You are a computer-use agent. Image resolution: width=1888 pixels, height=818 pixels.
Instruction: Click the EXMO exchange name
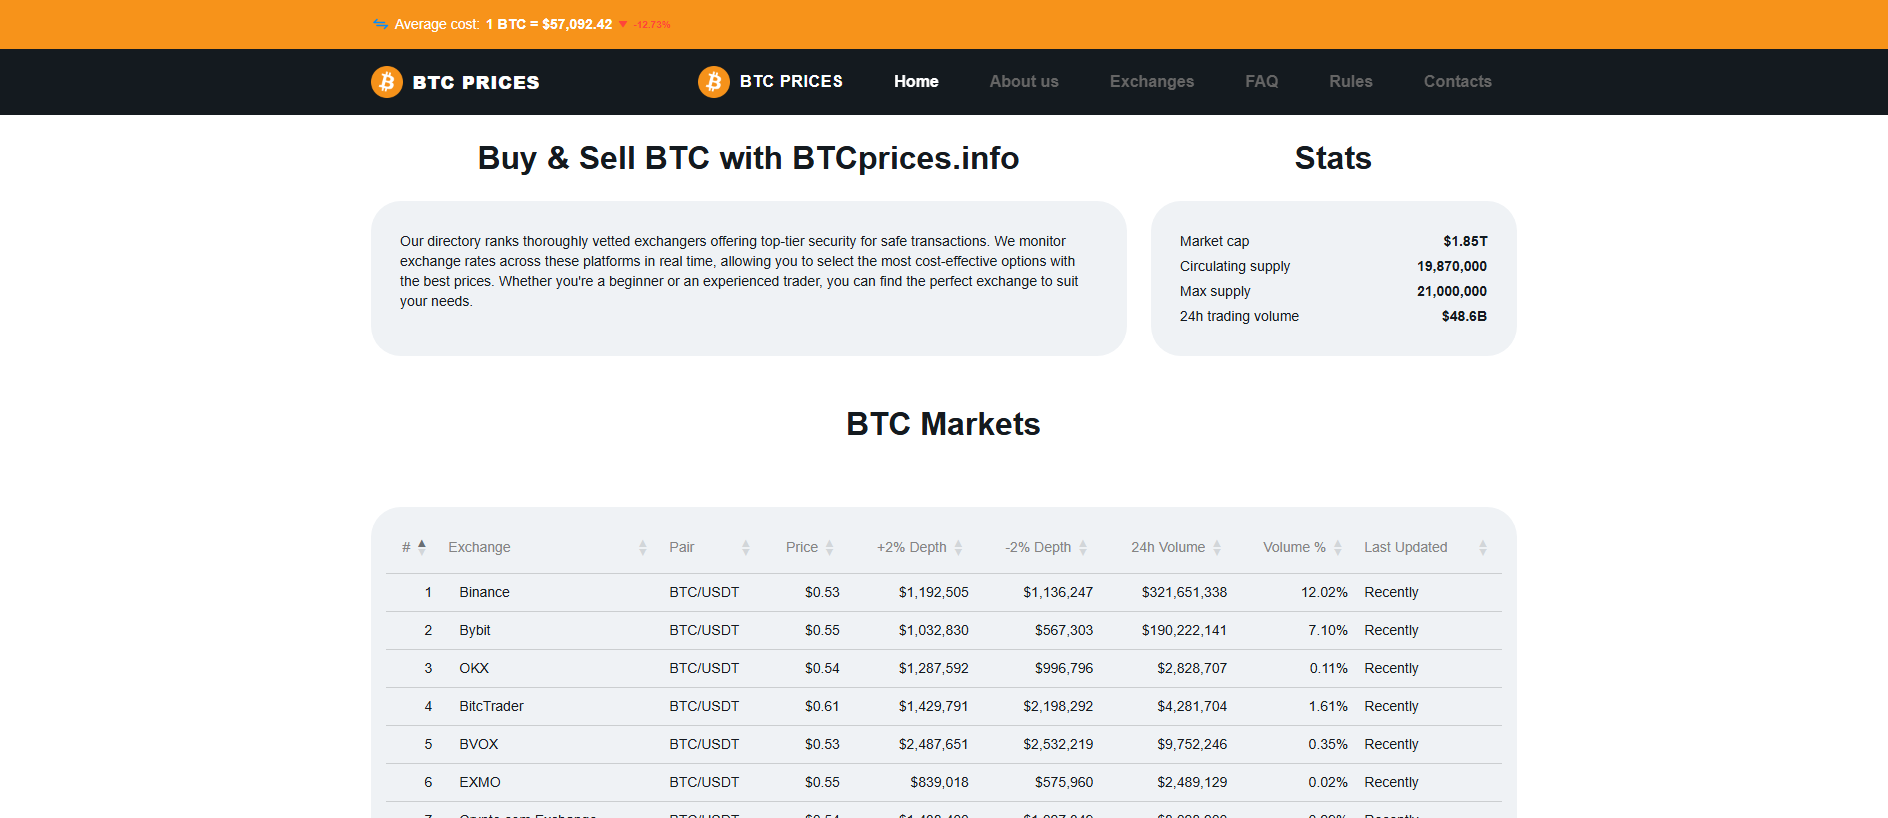[x=480, y=782]
